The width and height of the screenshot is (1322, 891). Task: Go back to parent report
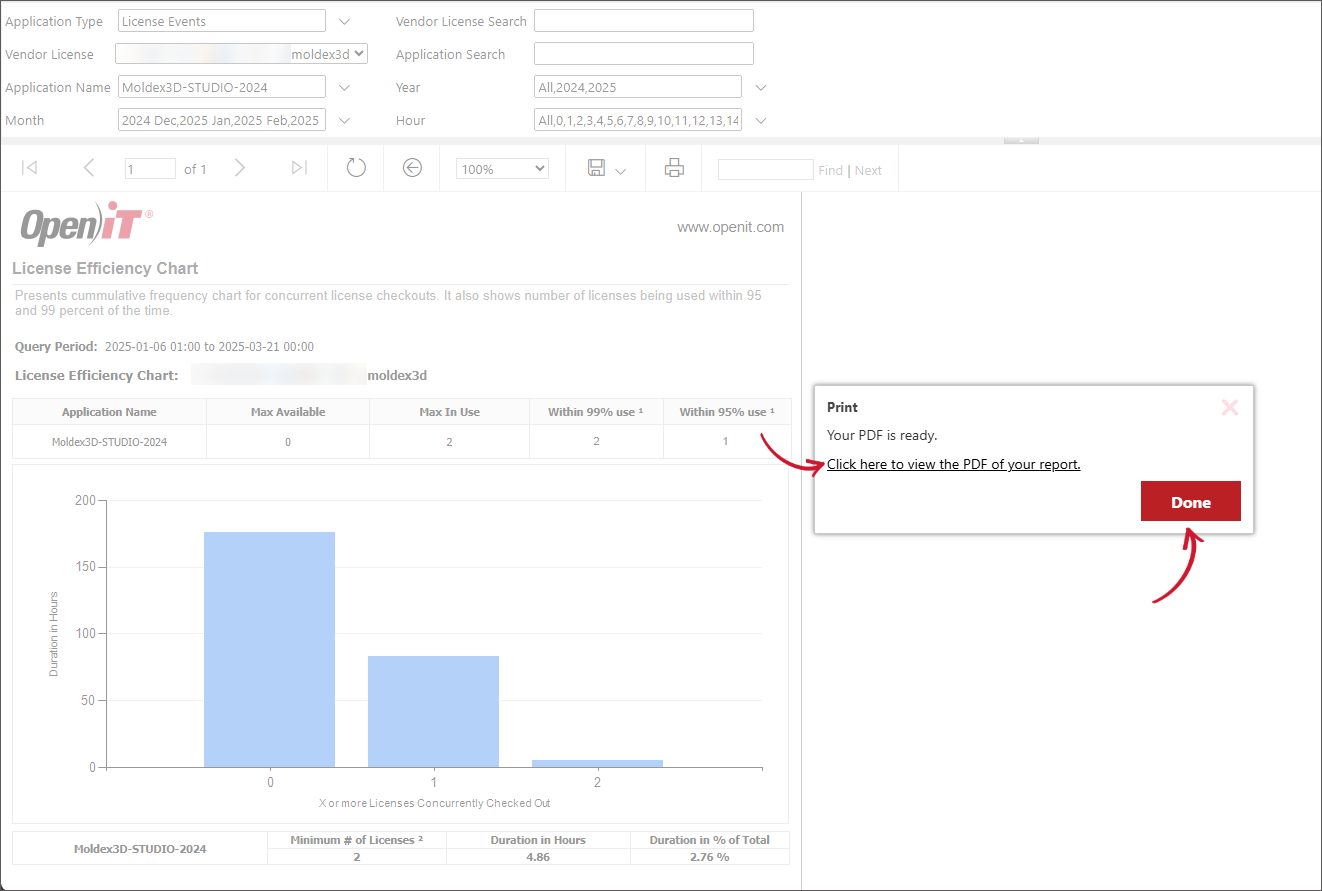tap(412, 168)
